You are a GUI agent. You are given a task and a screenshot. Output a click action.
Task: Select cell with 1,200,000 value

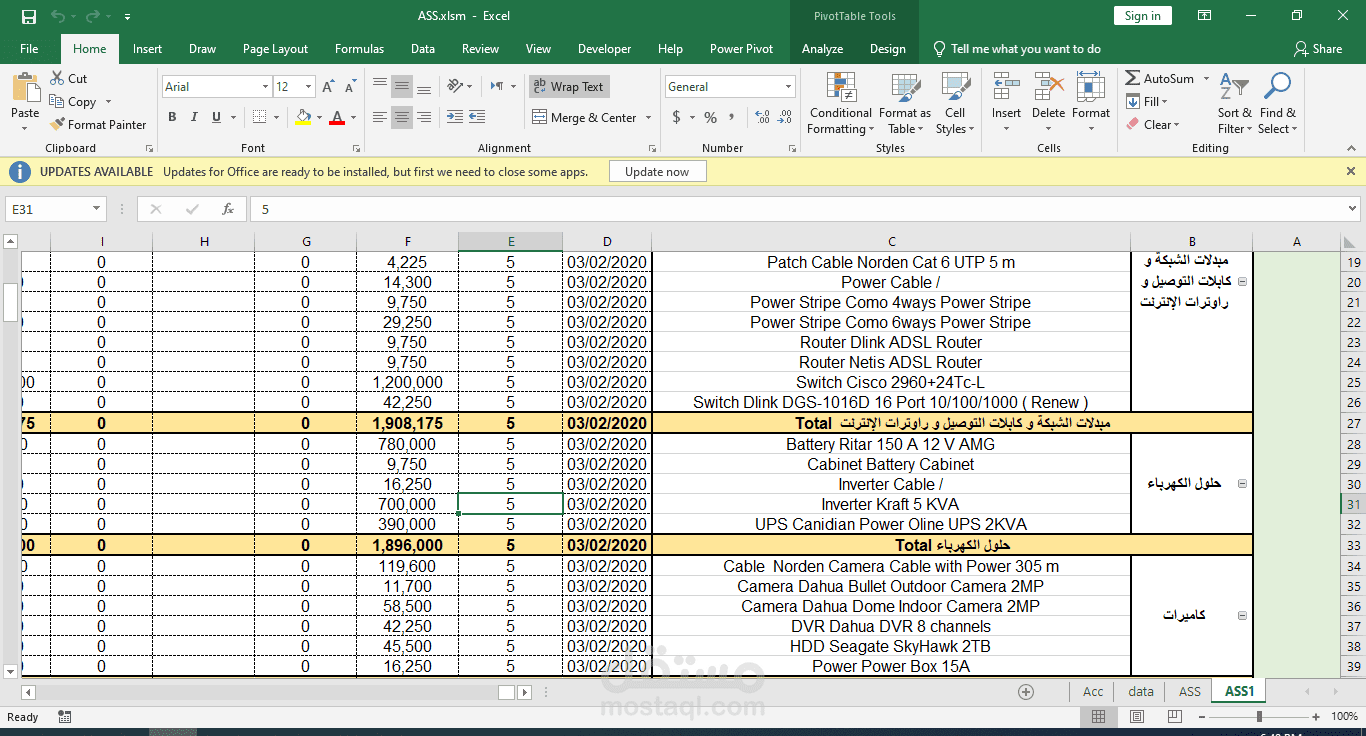click(x=407, y=382)
